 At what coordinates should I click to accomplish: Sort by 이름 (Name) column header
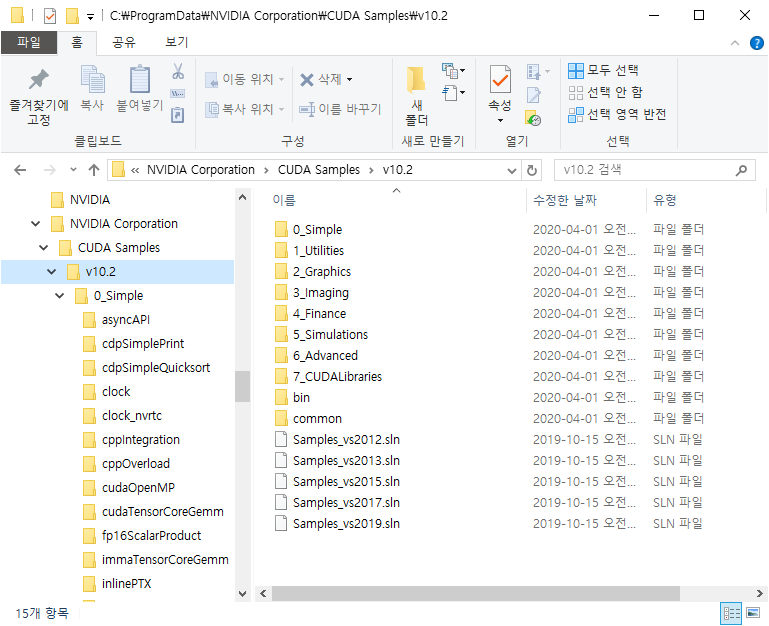[x=284, y=200]
